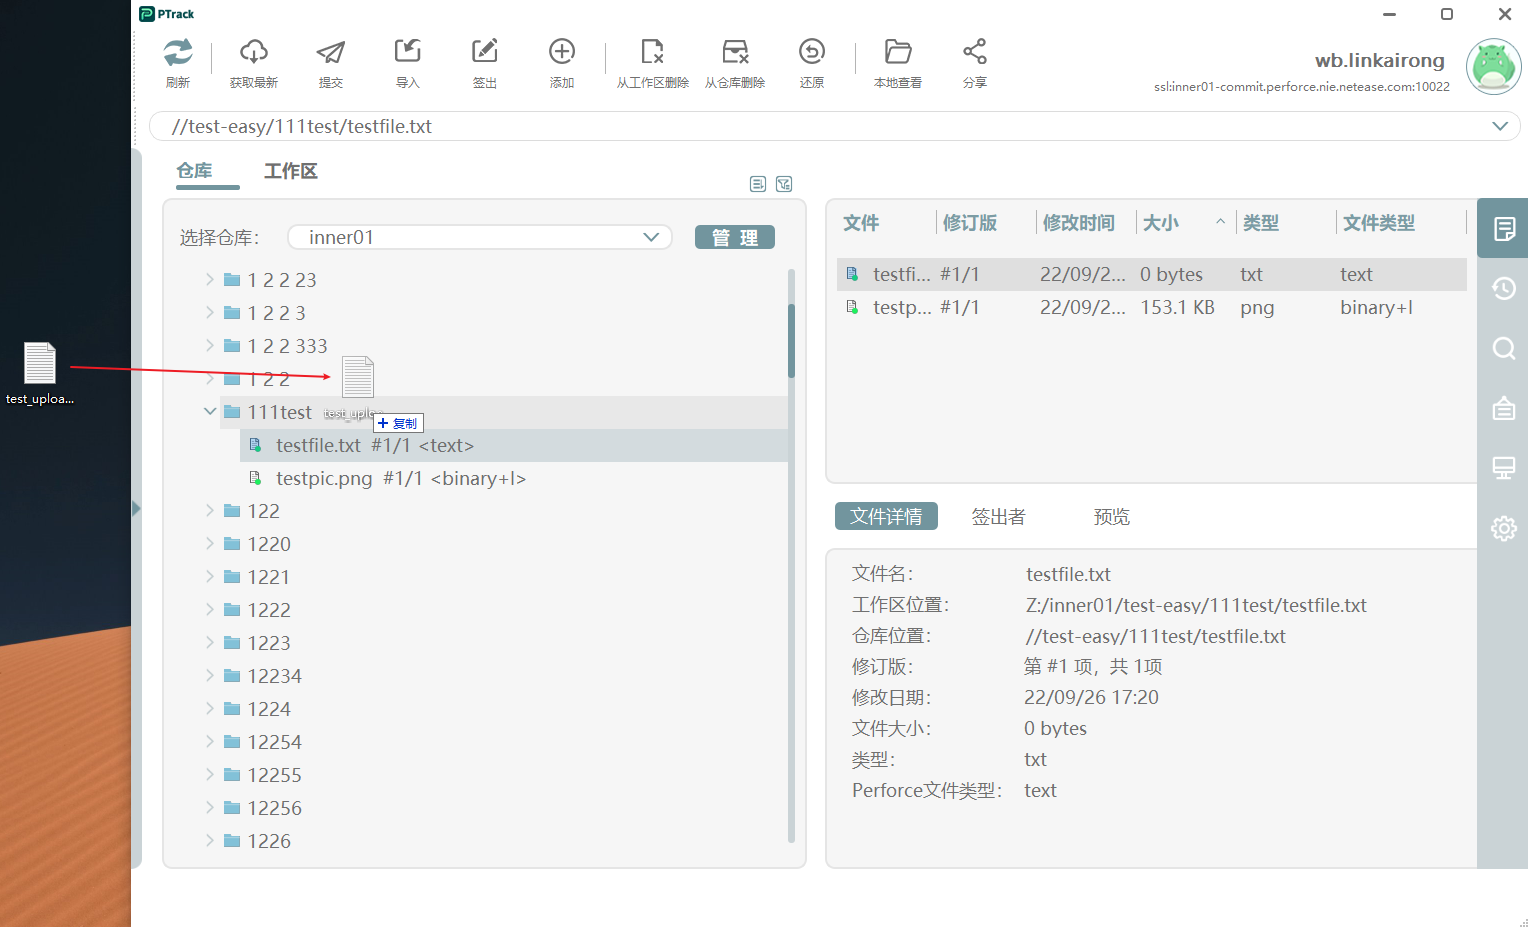The width and height of the screenshot is (1528, 927).
Task: Click the user avatar image
Action: 1493,67
